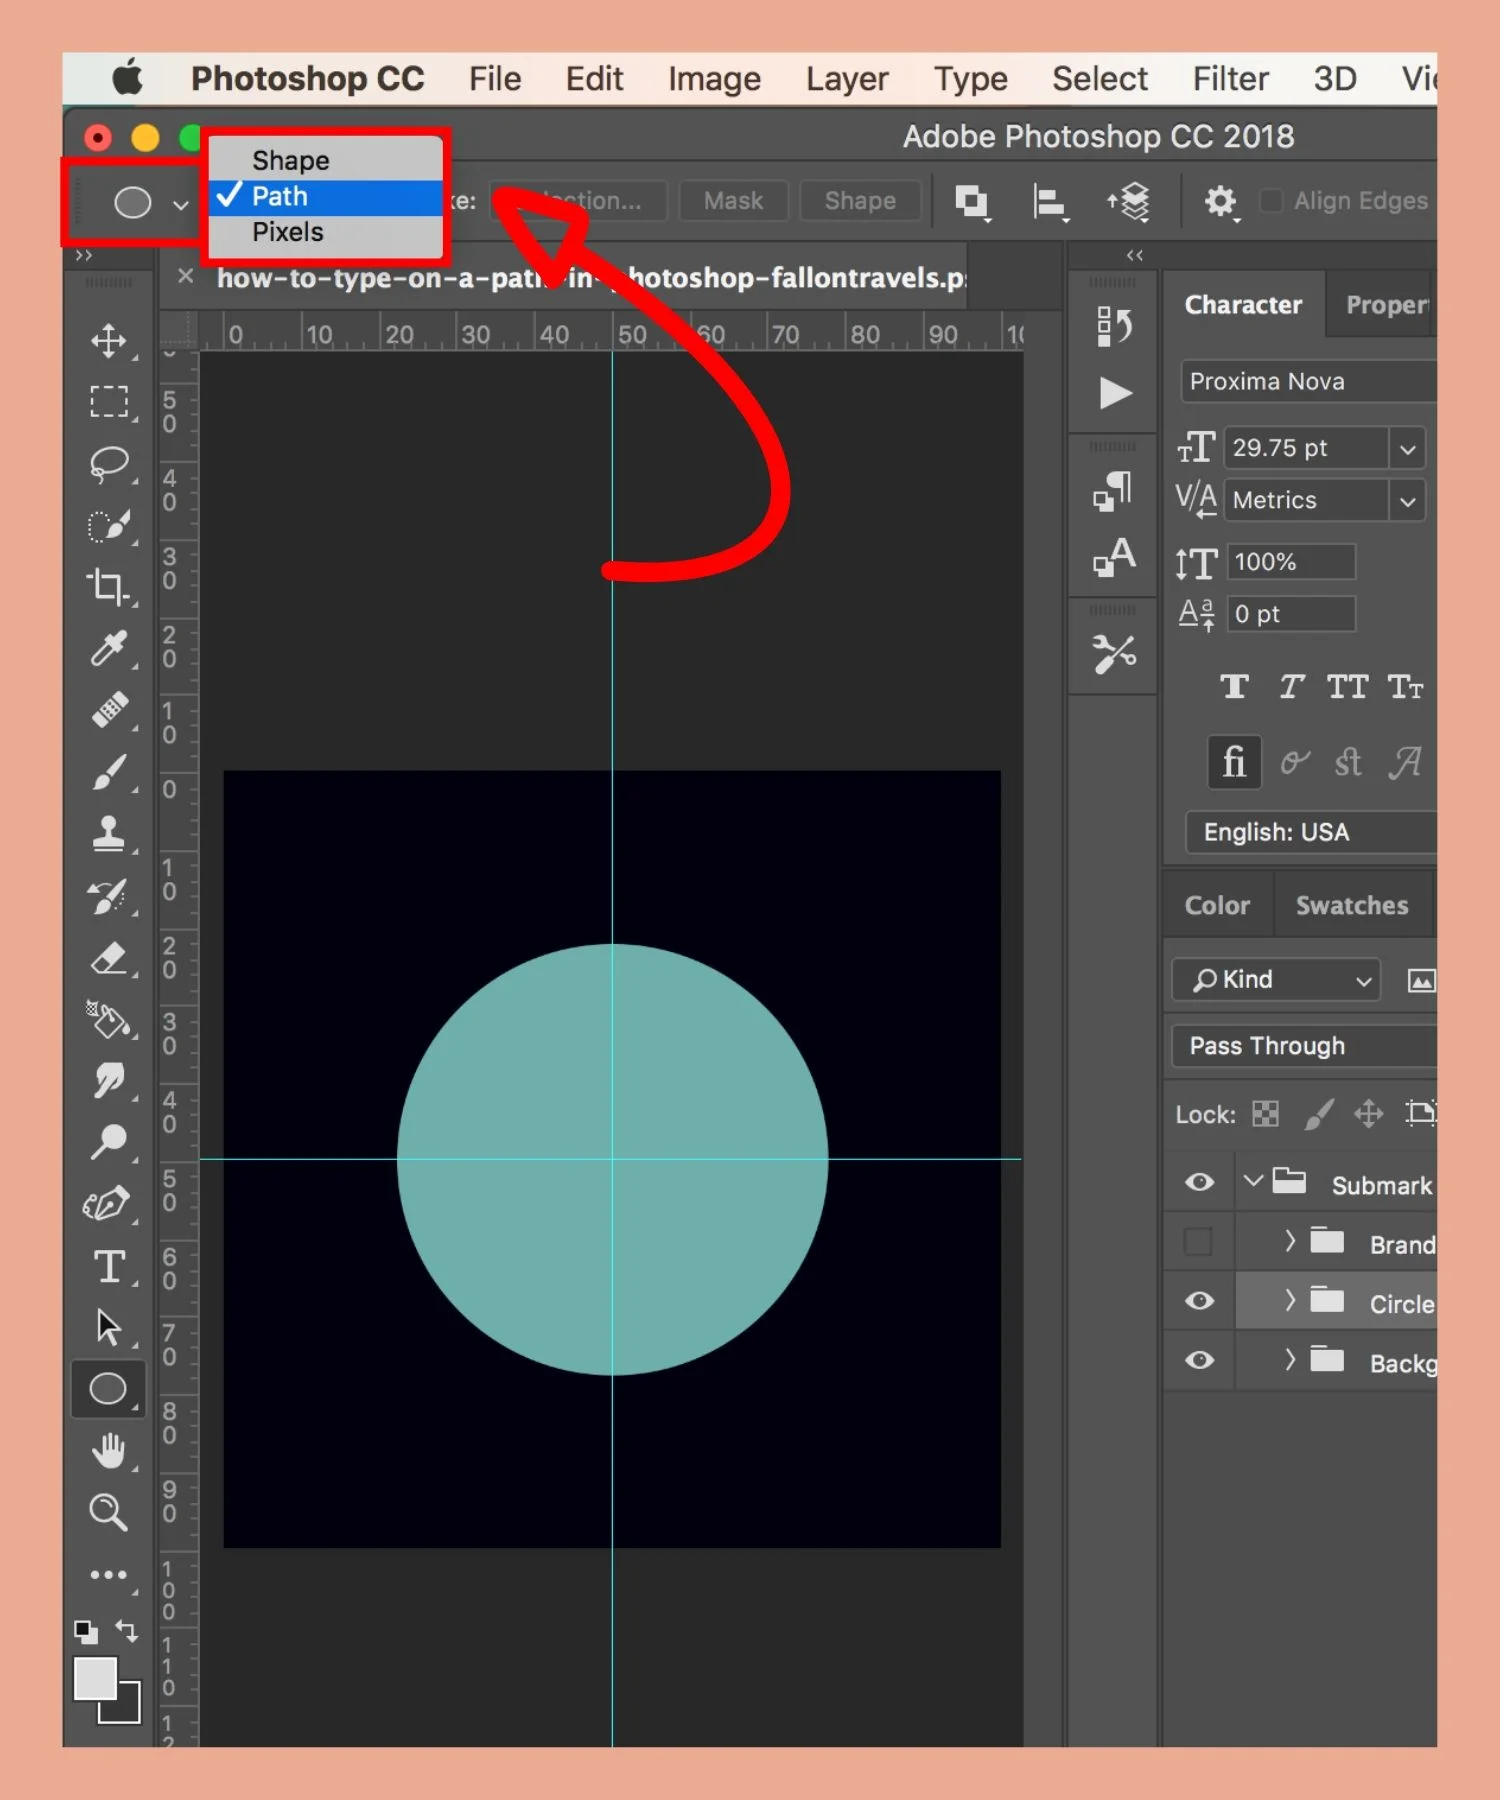Select the Eraser tool
This screenshot has height=1800, width=1500.
(x=109, y=958)
